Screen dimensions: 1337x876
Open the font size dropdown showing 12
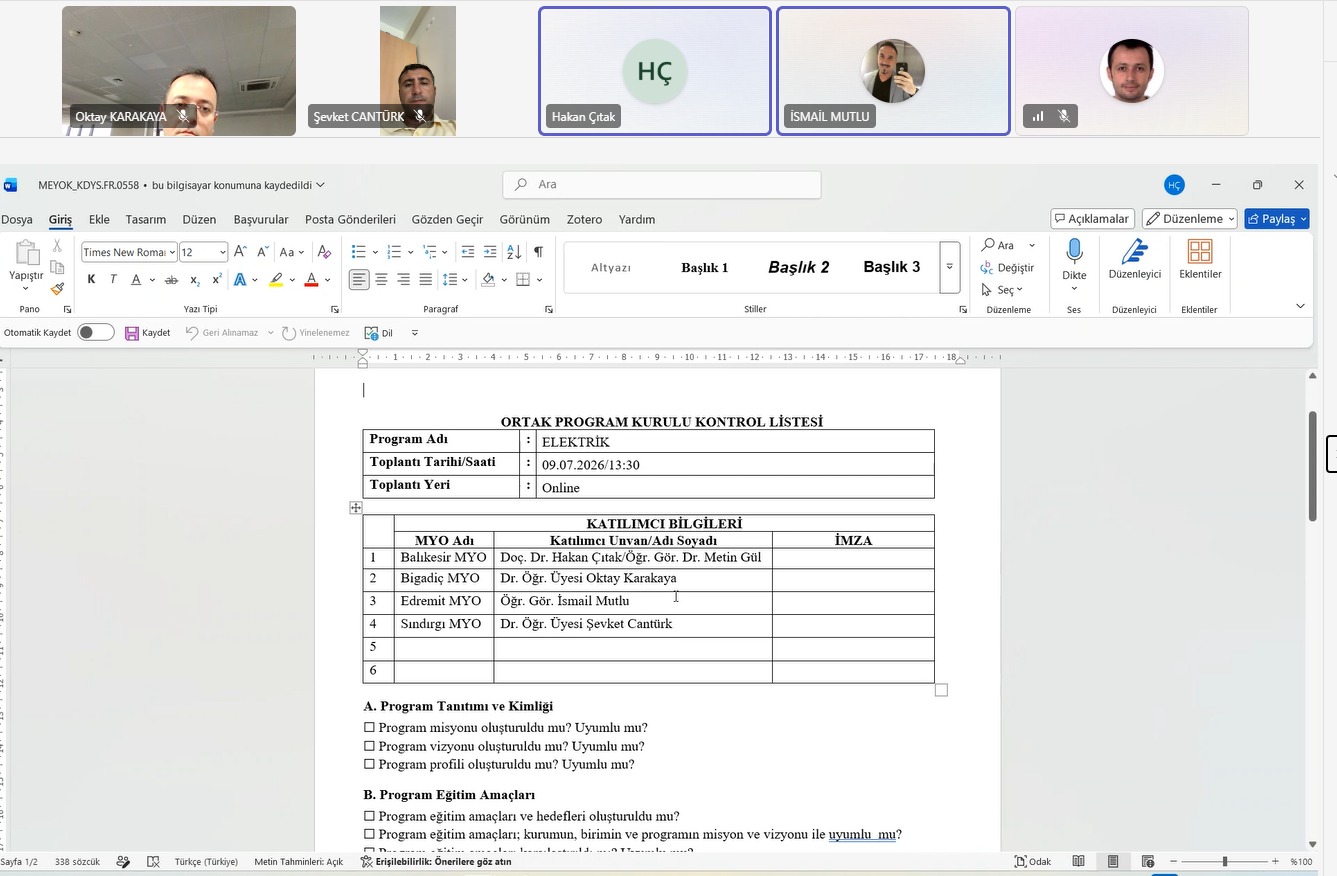pos(222,252)
